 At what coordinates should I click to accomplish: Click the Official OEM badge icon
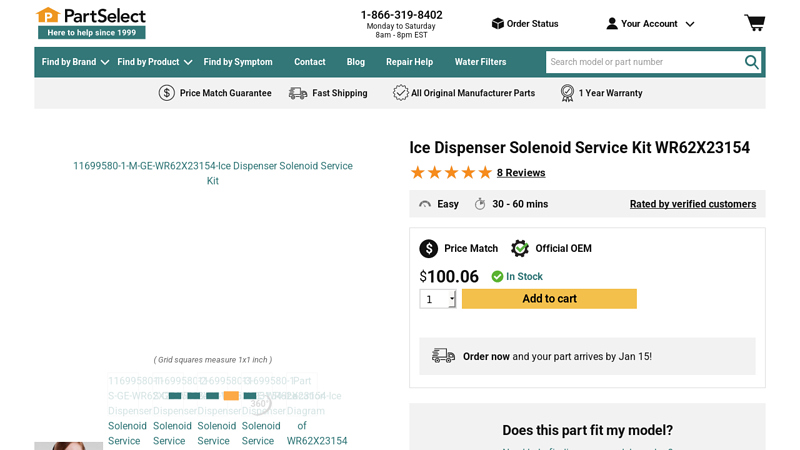click(520, 248)
